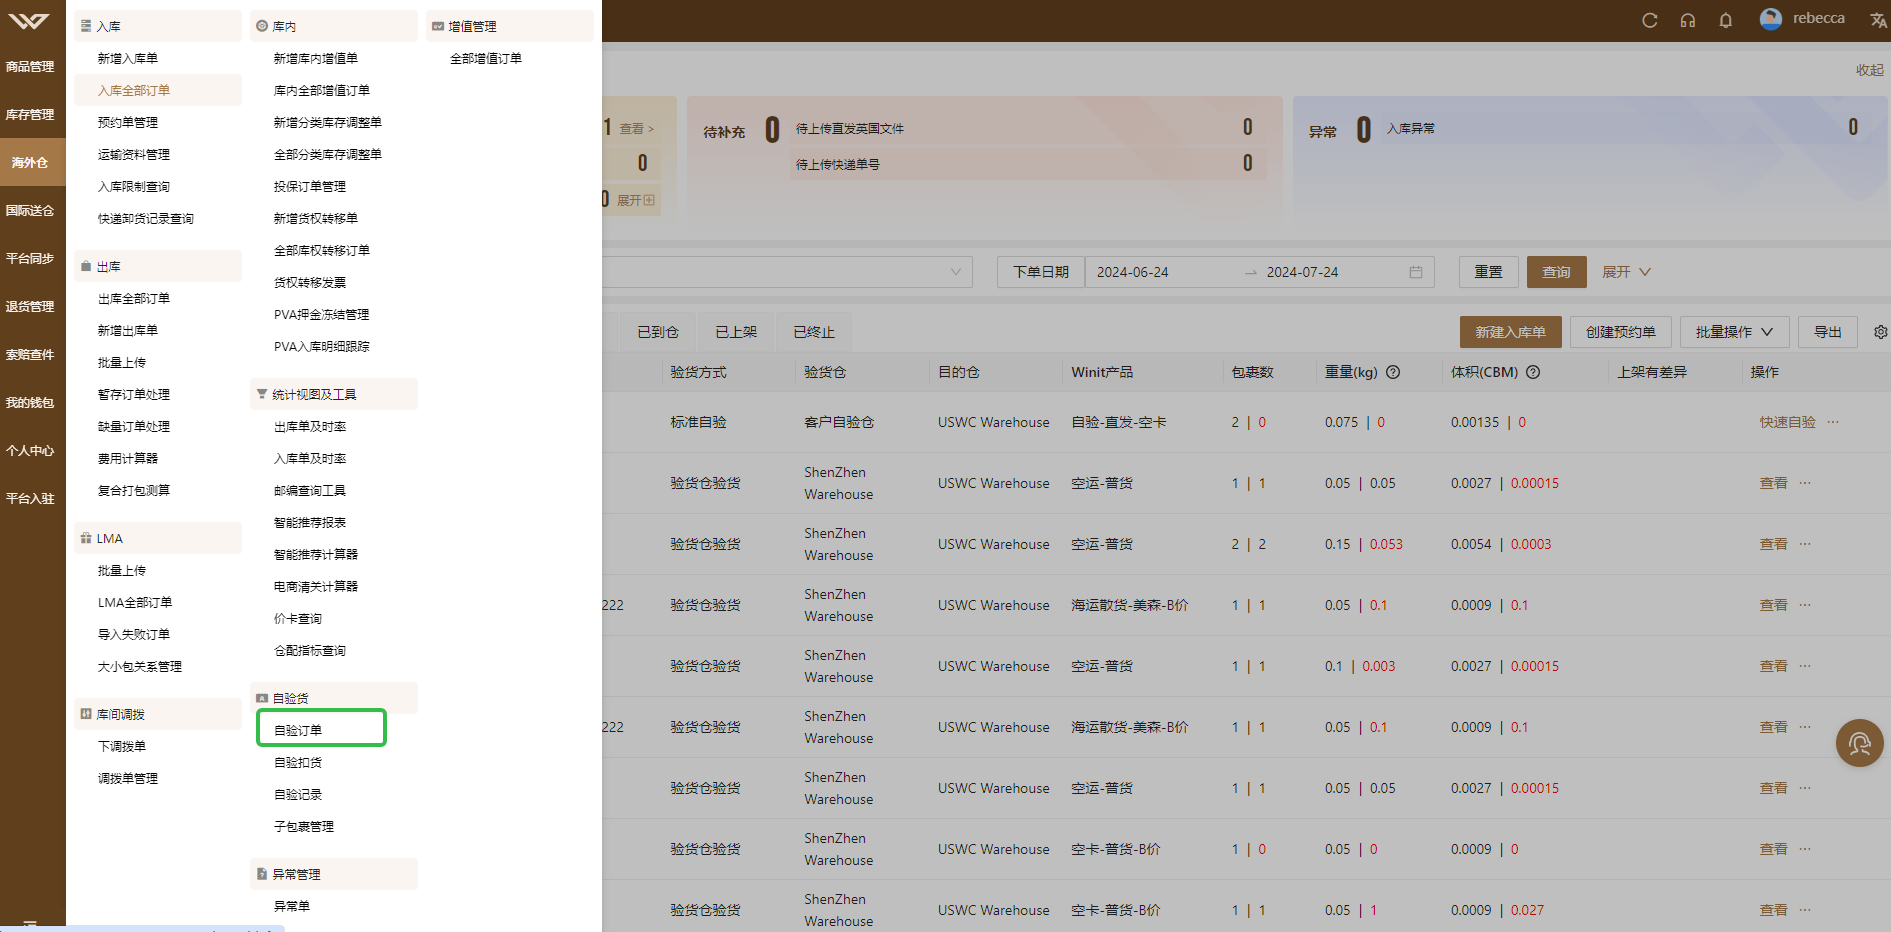Click the 查看 link in status card
Screen dimensions: 1891x932
click(x=636, y=129)
